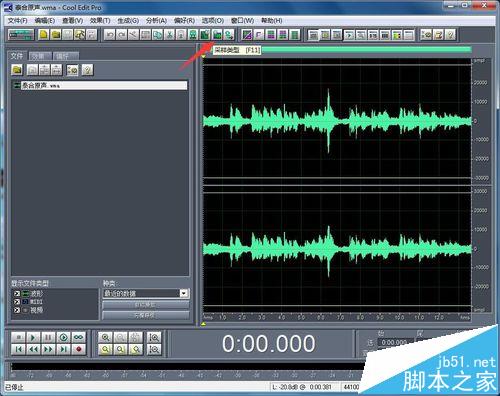Zoom in vertically with the upper vertical-zoom icon
This screenshot has height=396, width=500.
coord(154,338)
